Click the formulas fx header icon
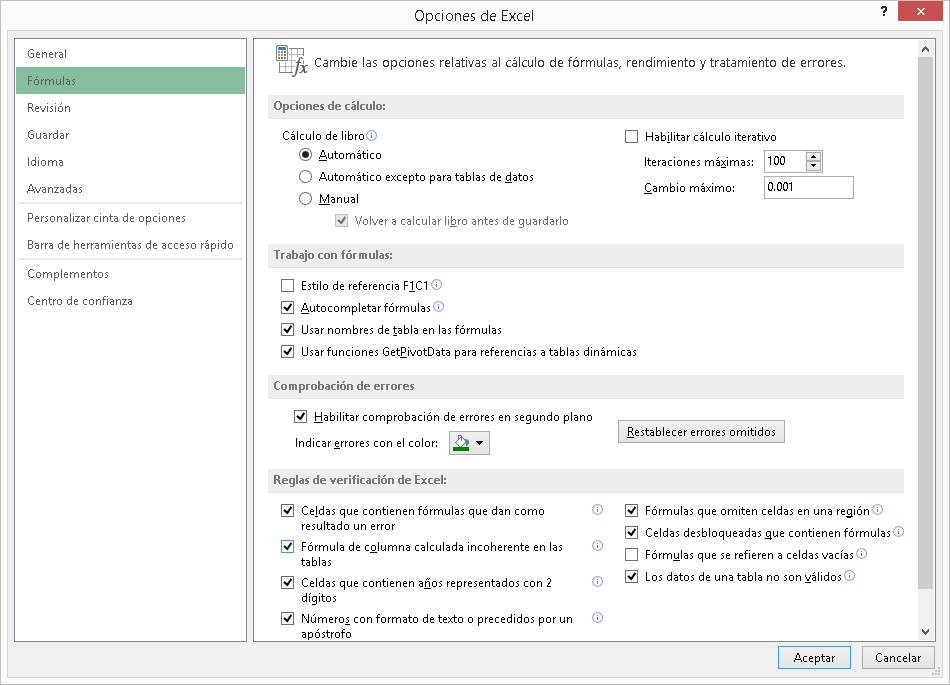 coord(291,61)
